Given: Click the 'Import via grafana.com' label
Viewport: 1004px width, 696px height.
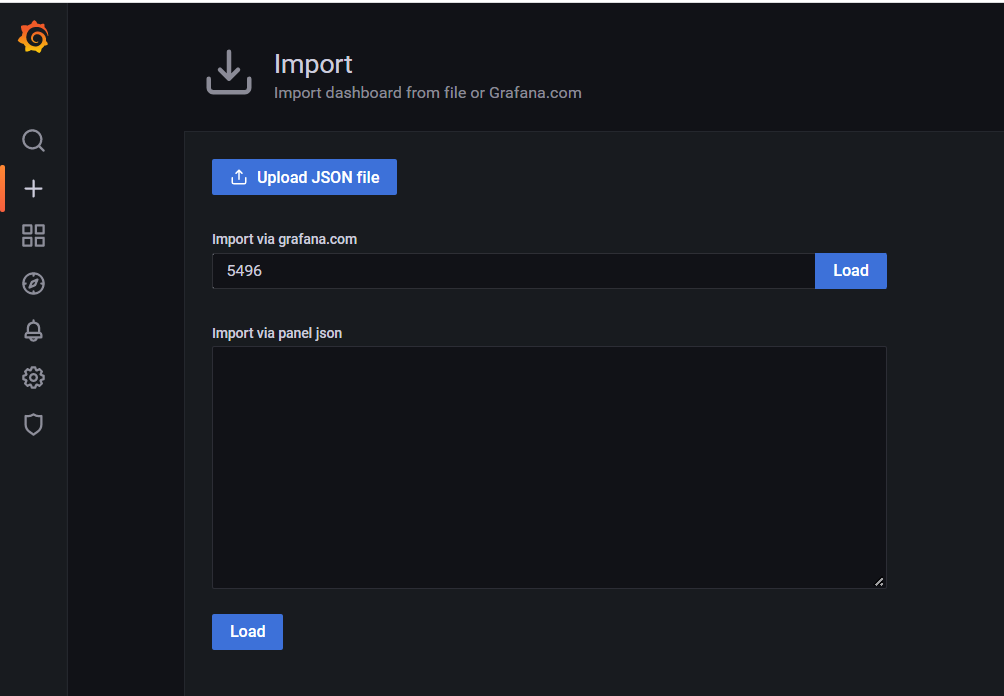Looking at the screenshot, I should (284, 239).
